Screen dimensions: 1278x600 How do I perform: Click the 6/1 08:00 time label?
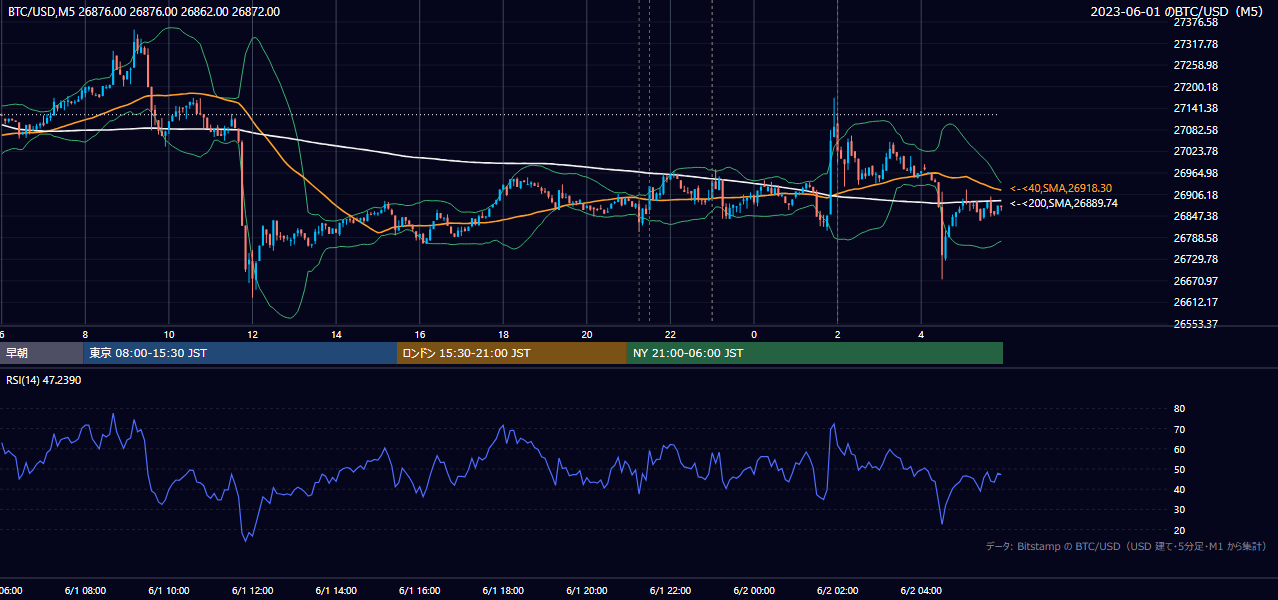[x=85, y=591]
